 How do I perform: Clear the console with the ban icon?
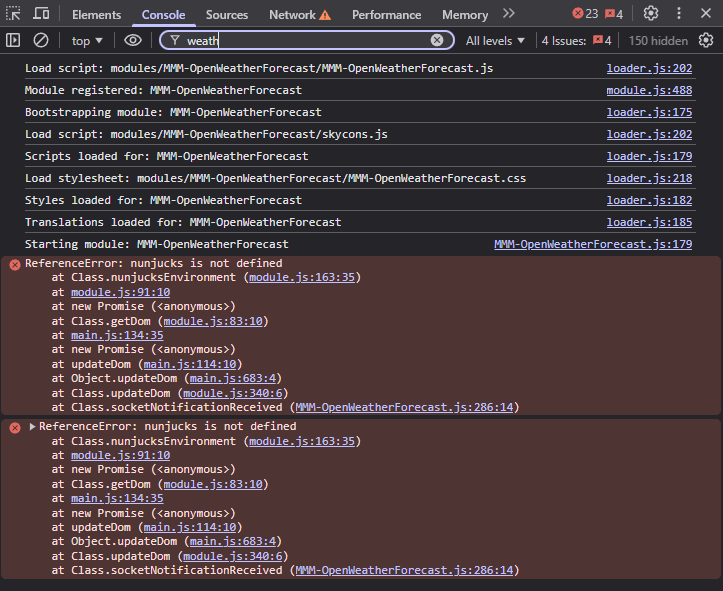[41, 40]
